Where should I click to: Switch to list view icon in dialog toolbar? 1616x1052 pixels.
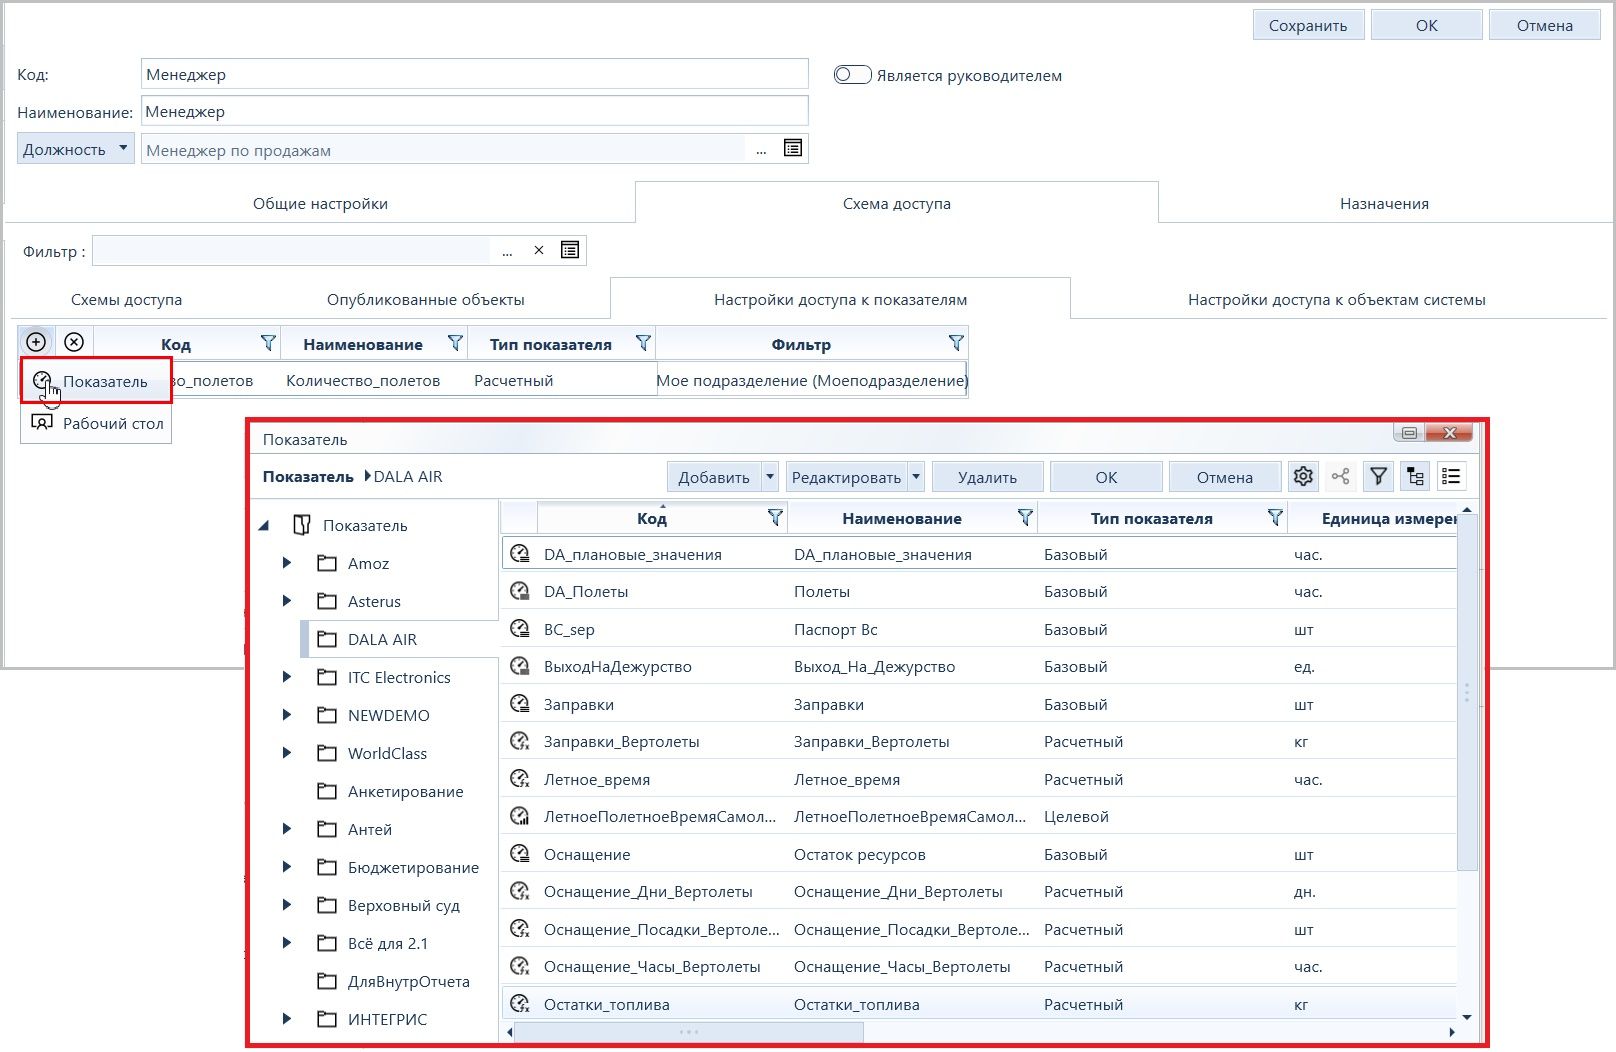pyautogui.click(x=1452, y=477)
